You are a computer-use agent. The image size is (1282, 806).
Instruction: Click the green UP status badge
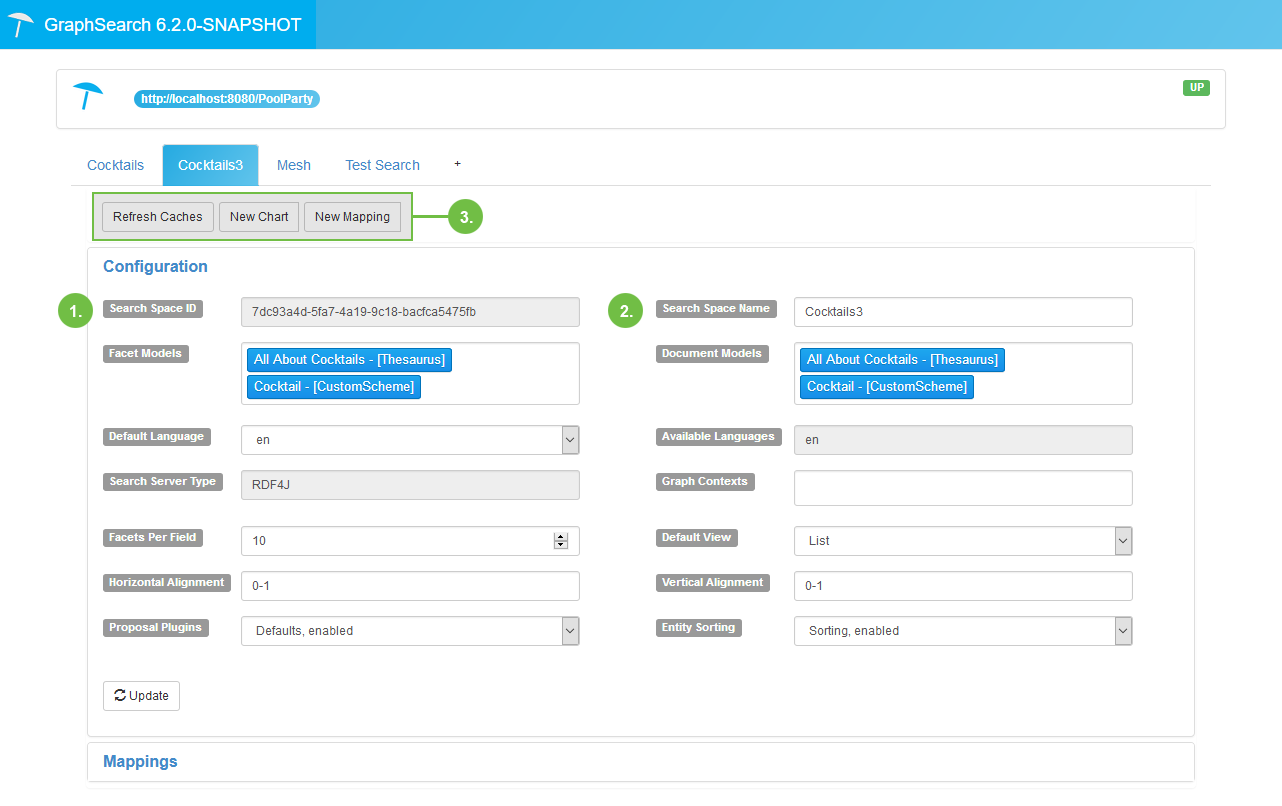click(1196, 87)
